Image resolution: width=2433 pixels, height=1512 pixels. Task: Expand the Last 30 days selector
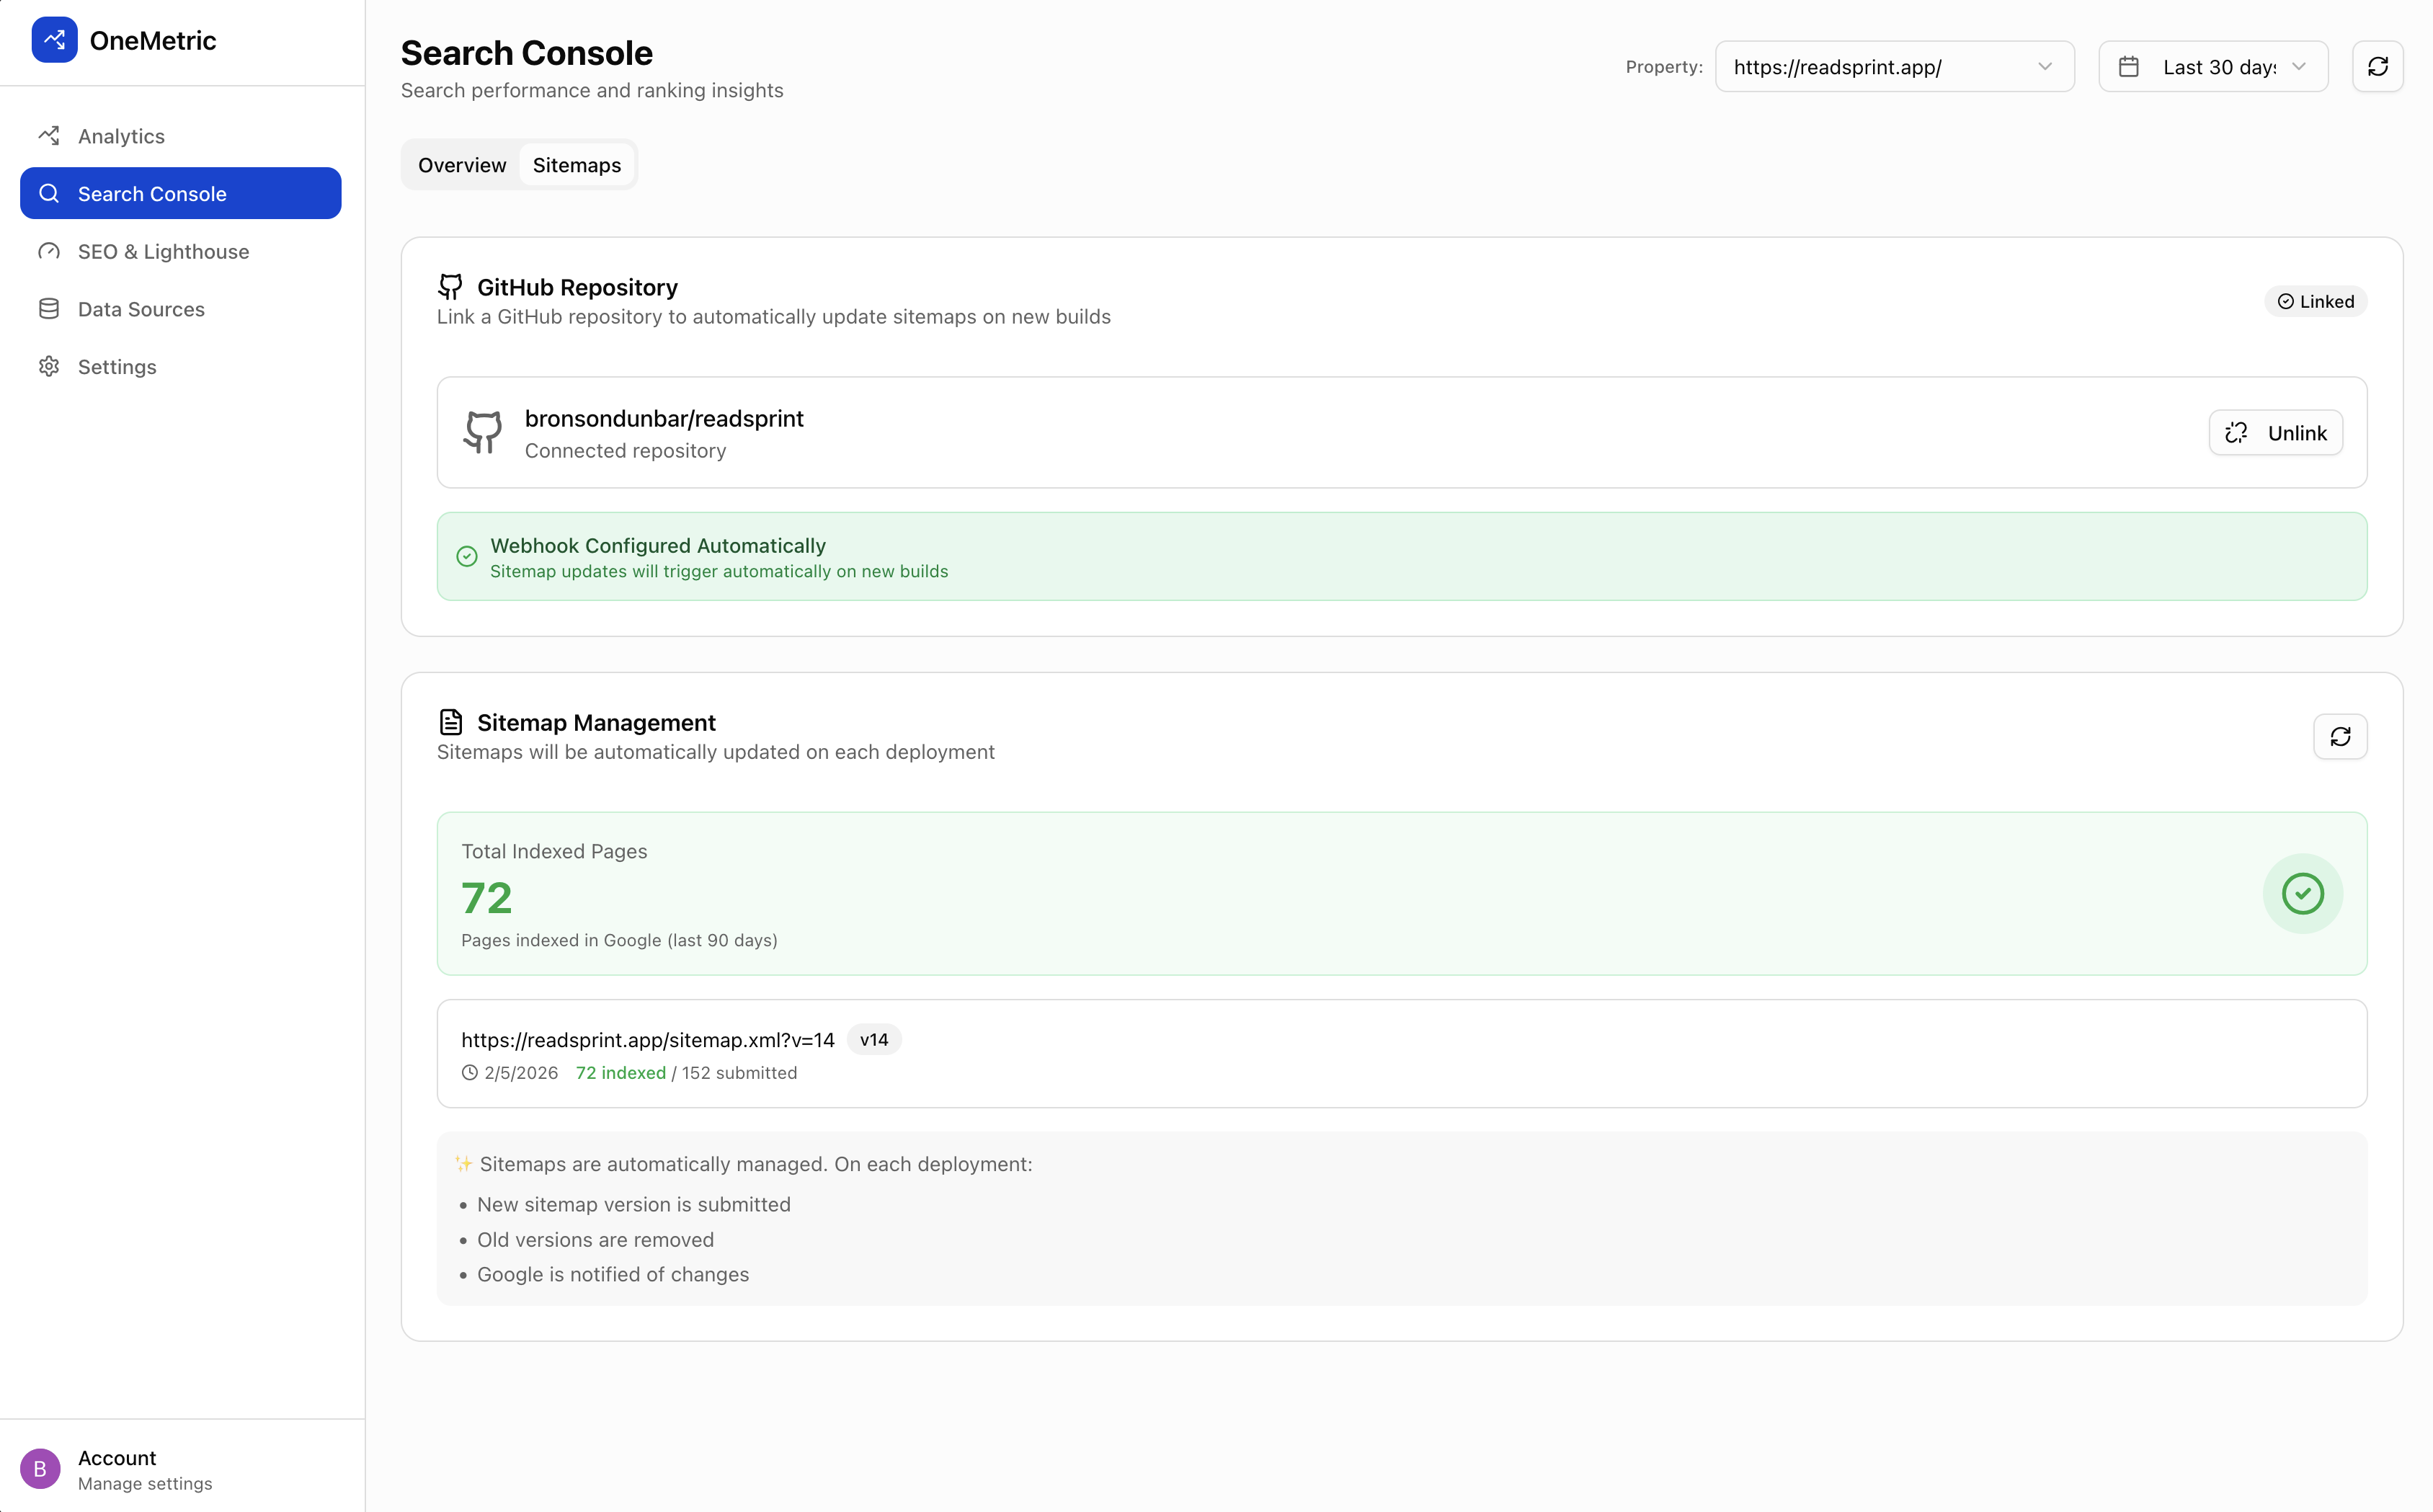(2212, 66)
